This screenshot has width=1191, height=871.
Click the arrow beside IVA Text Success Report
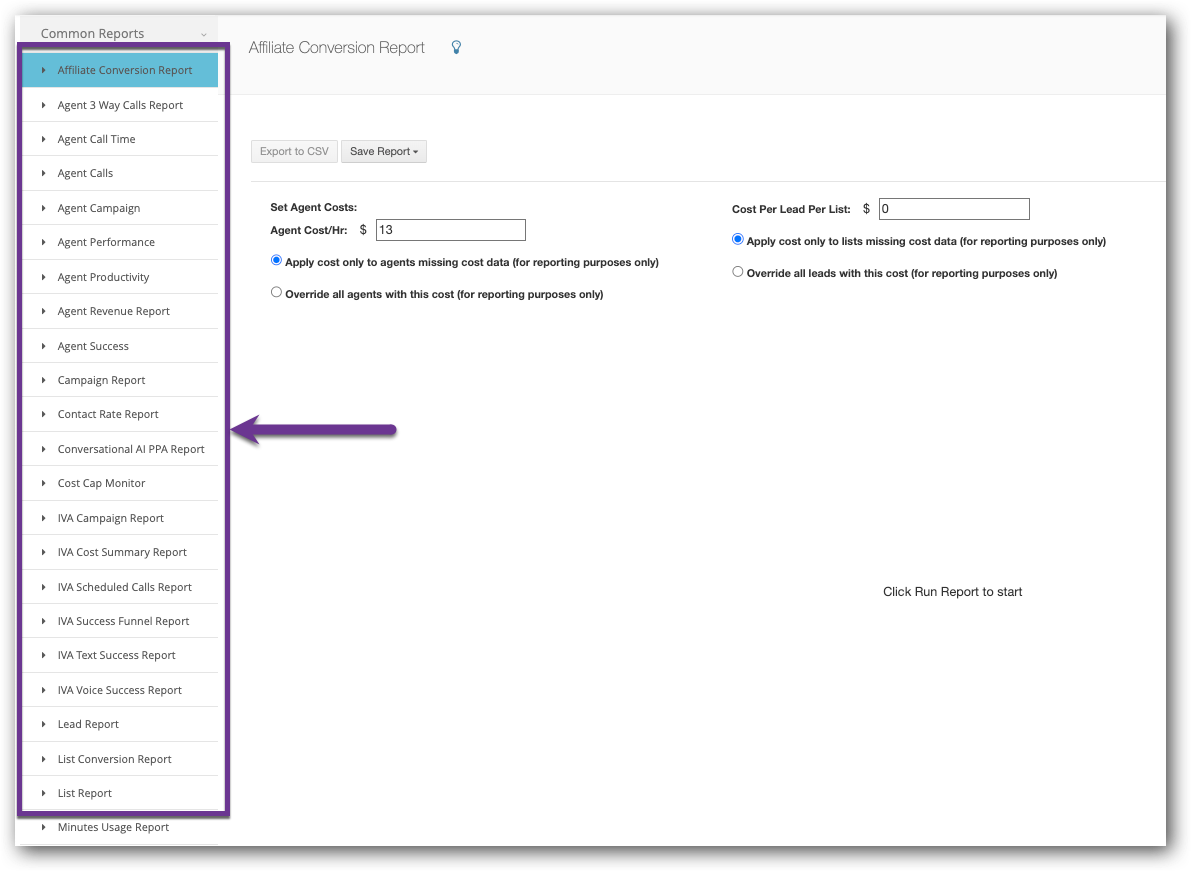43,655
